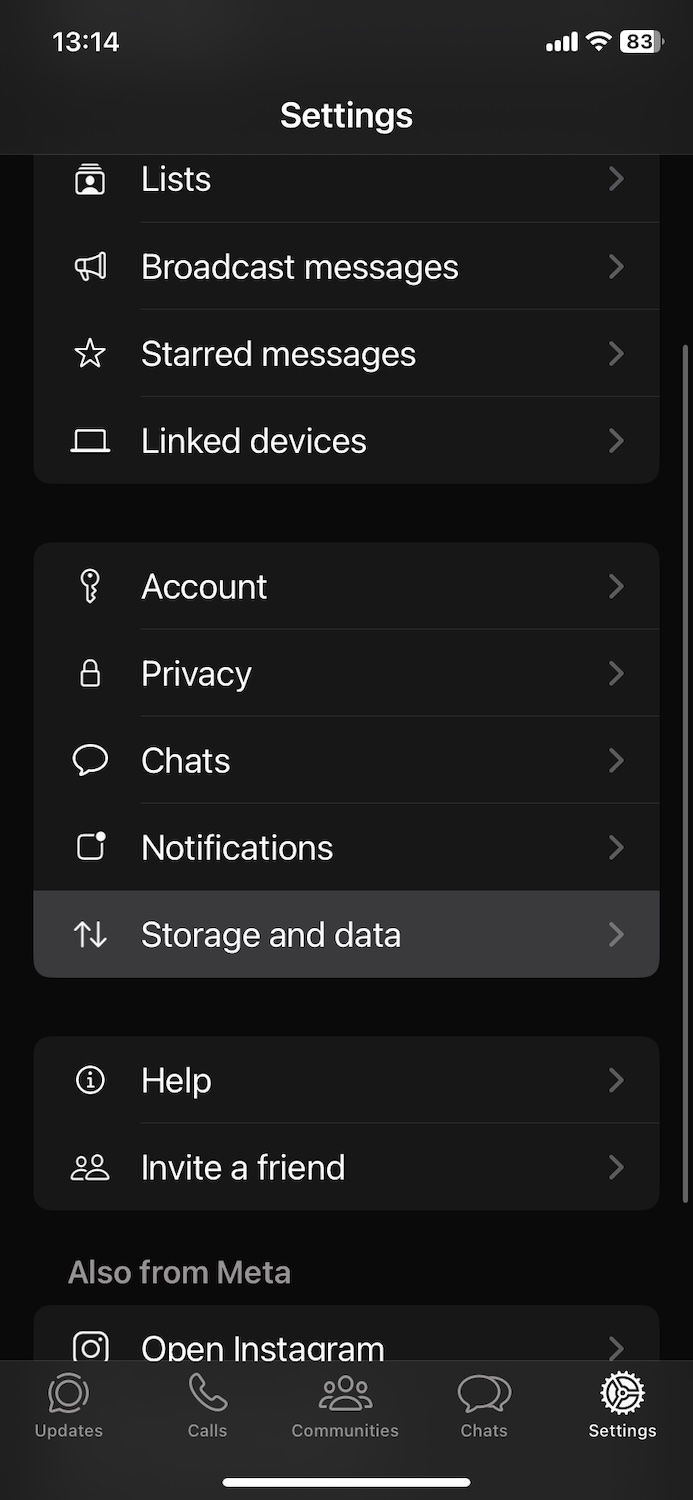Expand the Linked devices chevron
Screen dimensions: 693x1500
616,441
